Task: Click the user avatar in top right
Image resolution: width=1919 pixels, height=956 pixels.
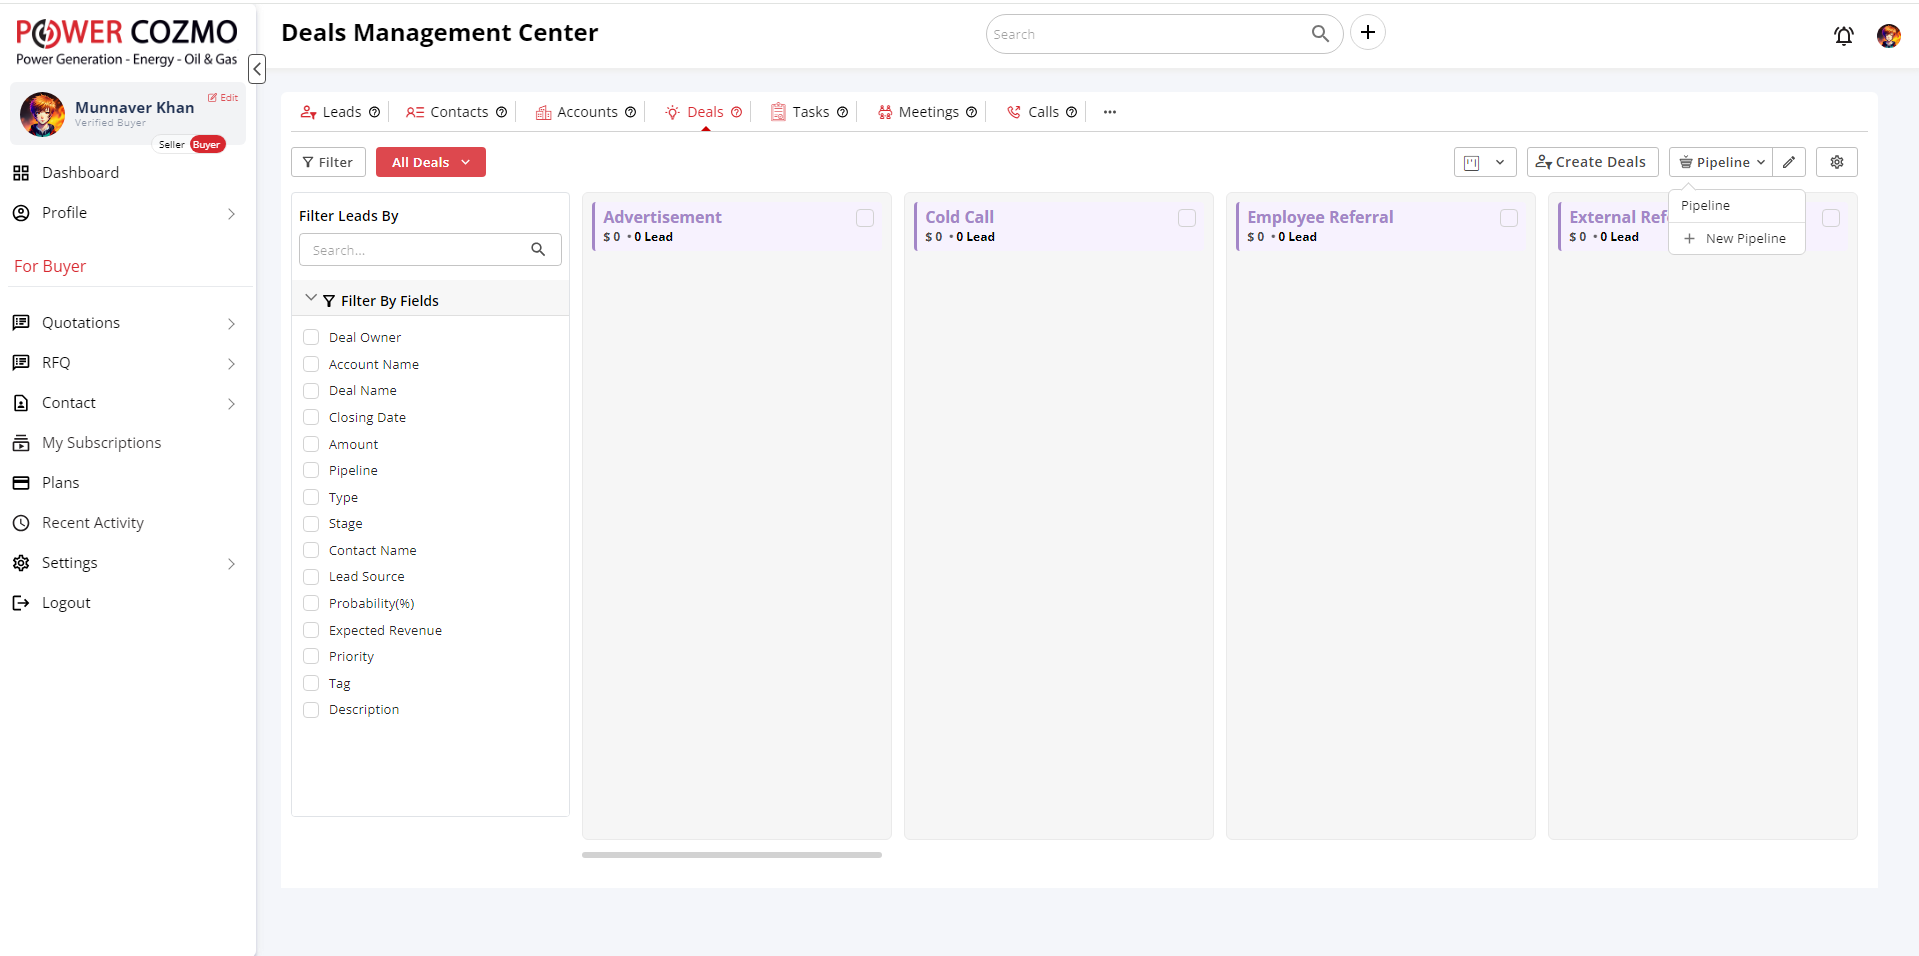Action: click(1888, 36)
